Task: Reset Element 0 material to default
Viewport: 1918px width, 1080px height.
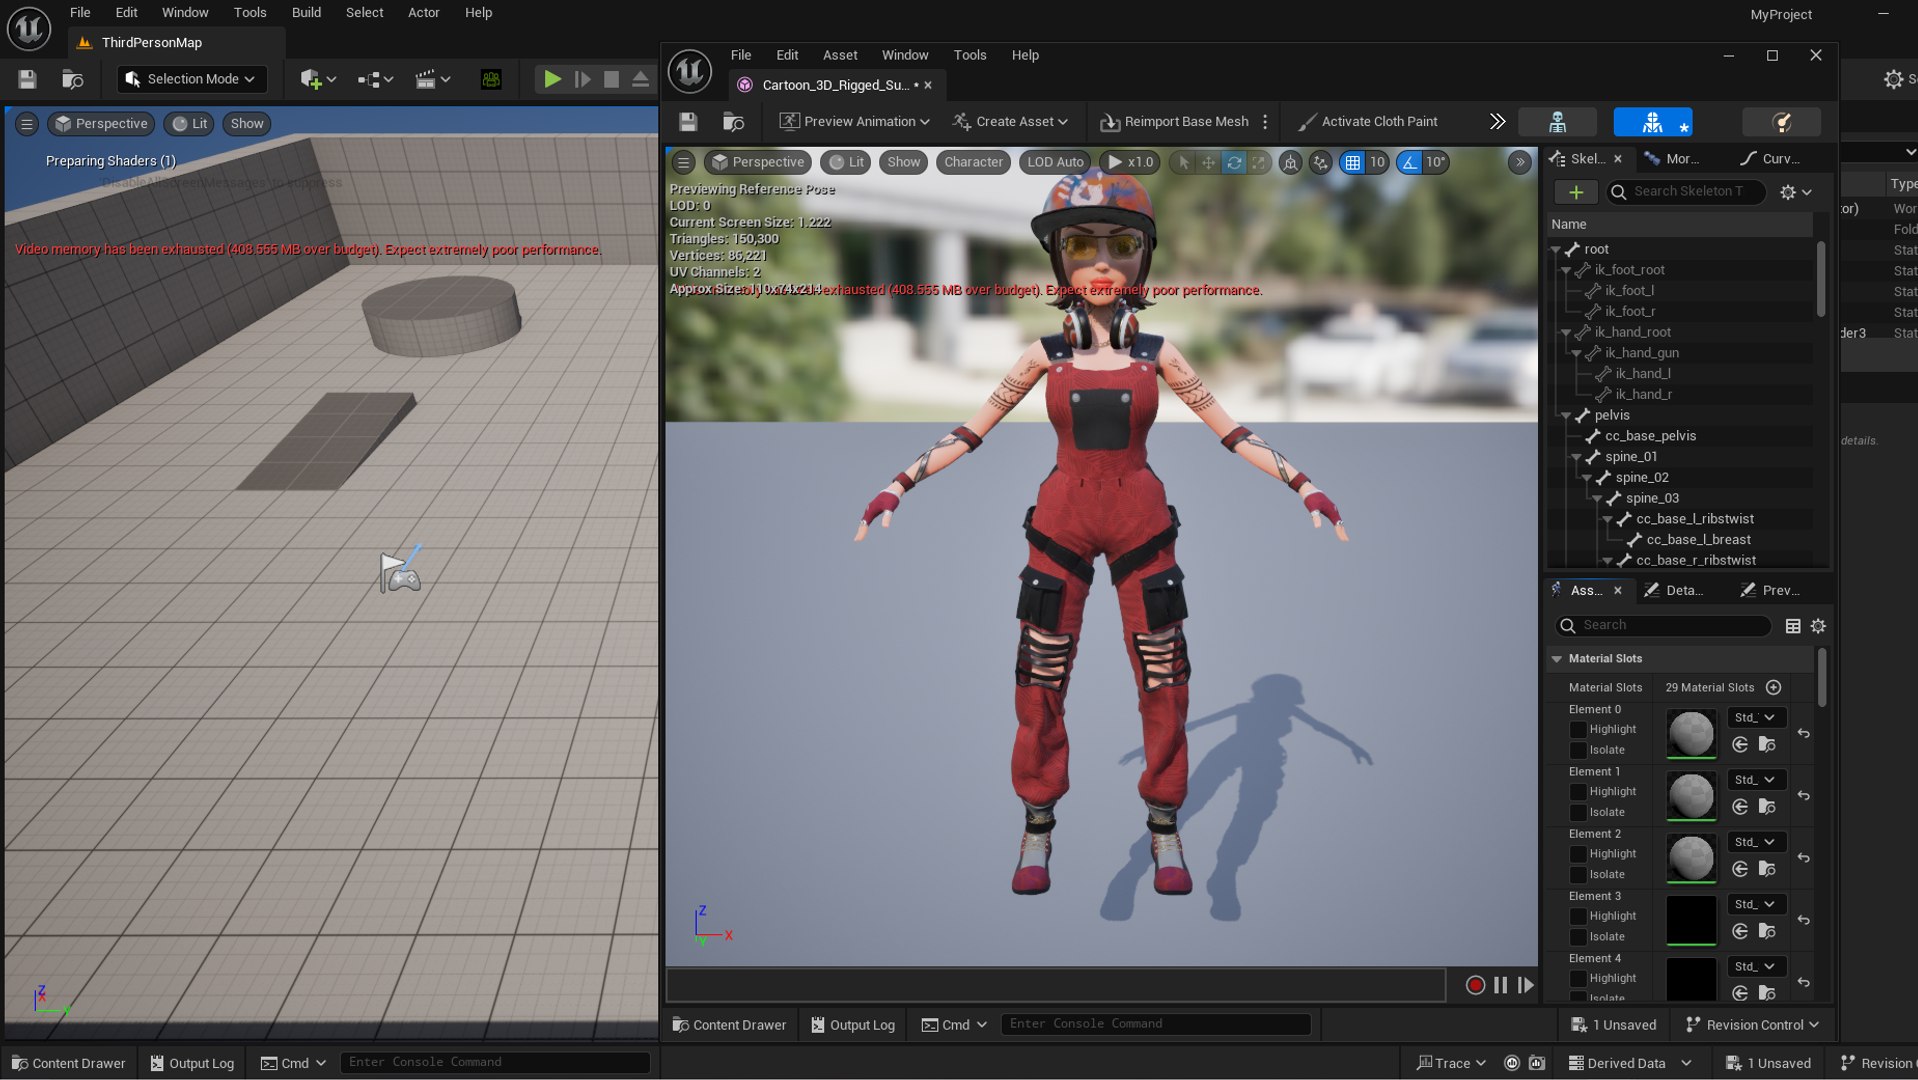Action: (x=1803, y=734)
